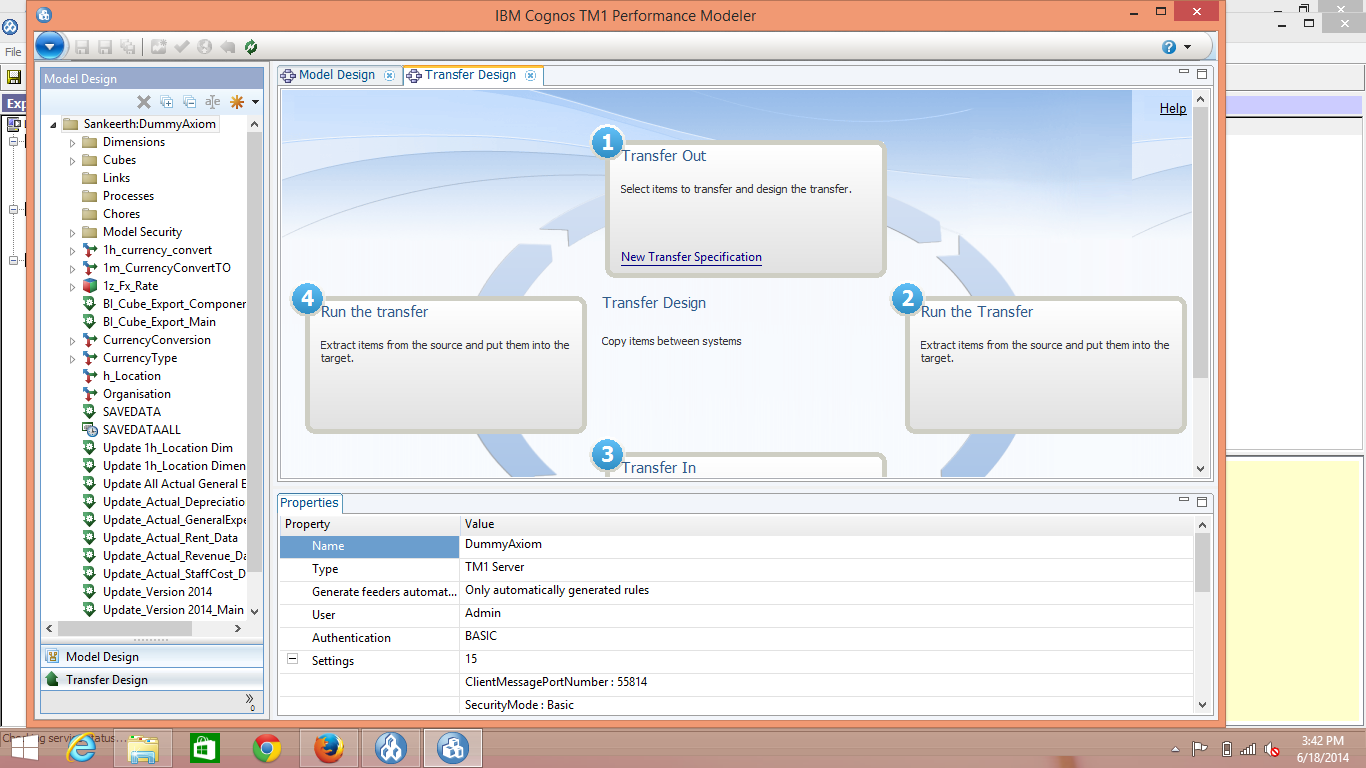Click the second Save icon in the toolbar

[x=105, y=47]
